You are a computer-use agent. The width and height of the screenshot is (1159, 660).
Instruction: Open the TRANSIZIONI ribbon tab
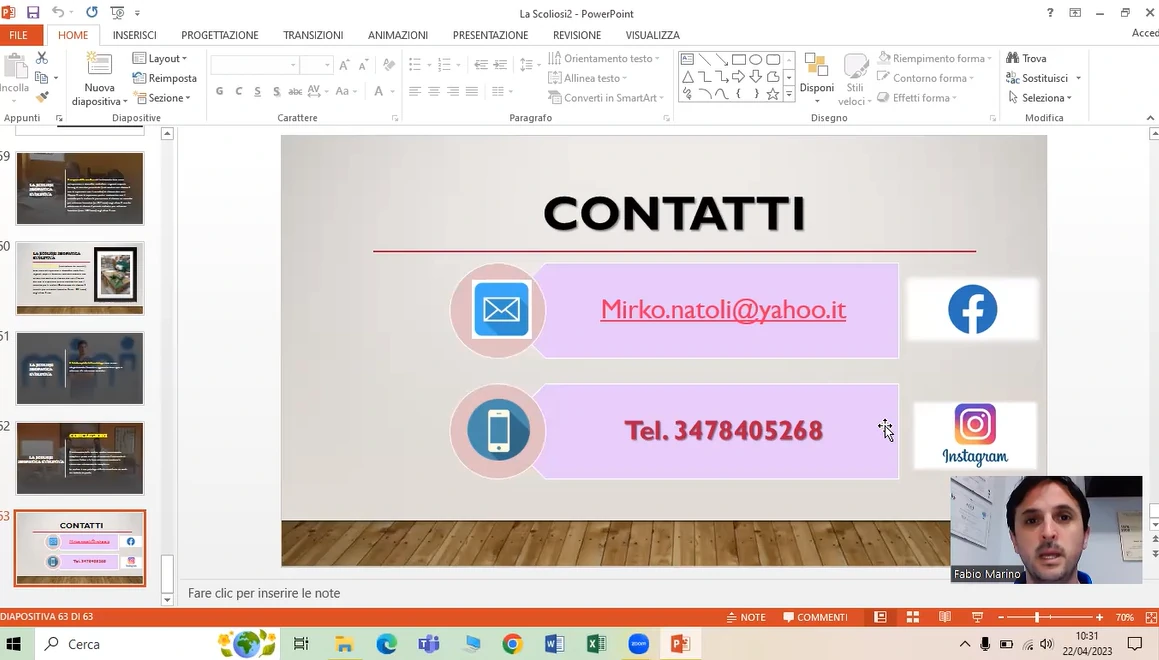[x=313, y=35]
